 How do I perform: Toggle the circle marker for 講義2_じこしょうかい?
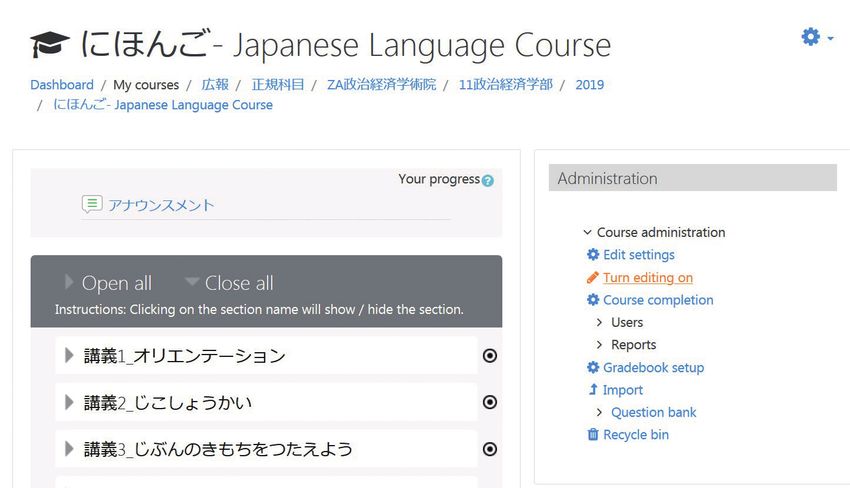490,402
